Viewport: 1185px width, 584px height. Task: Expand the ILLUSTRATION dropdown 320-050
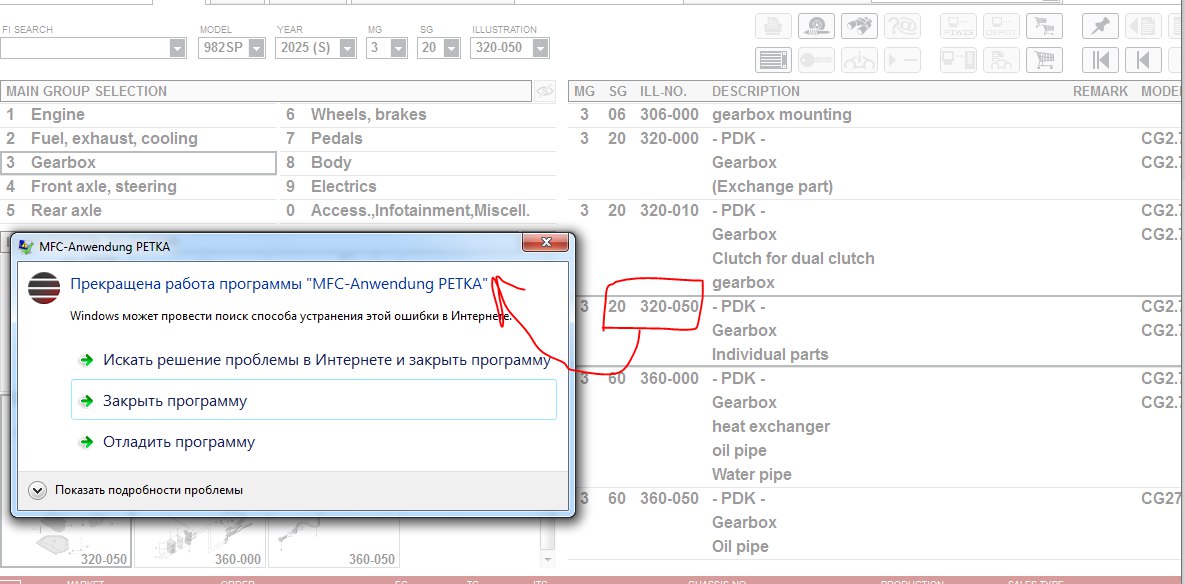click(540, 48)
